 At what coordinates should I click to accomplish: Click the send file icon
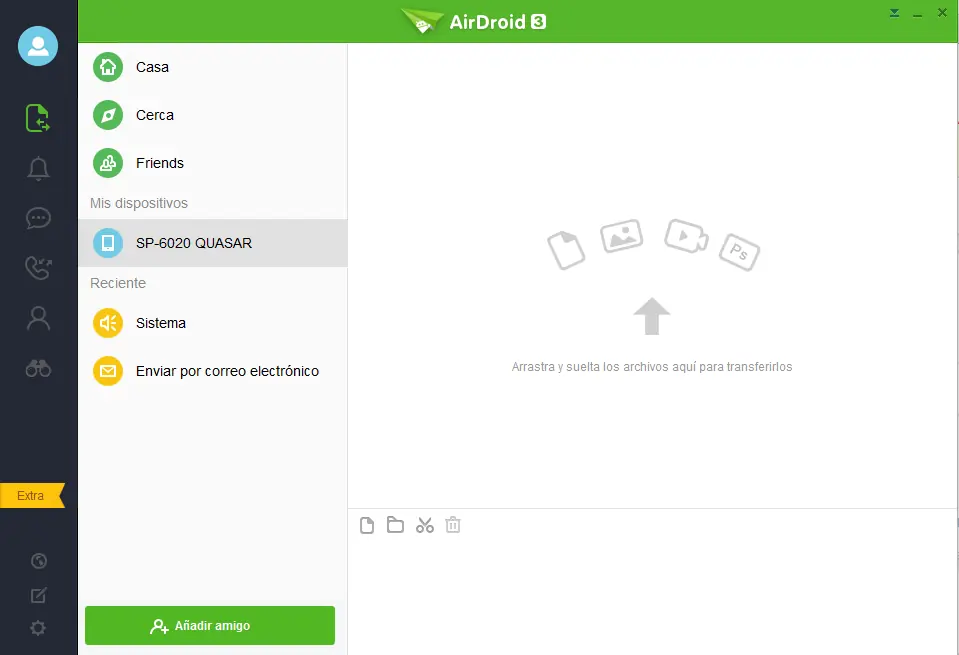367,525
